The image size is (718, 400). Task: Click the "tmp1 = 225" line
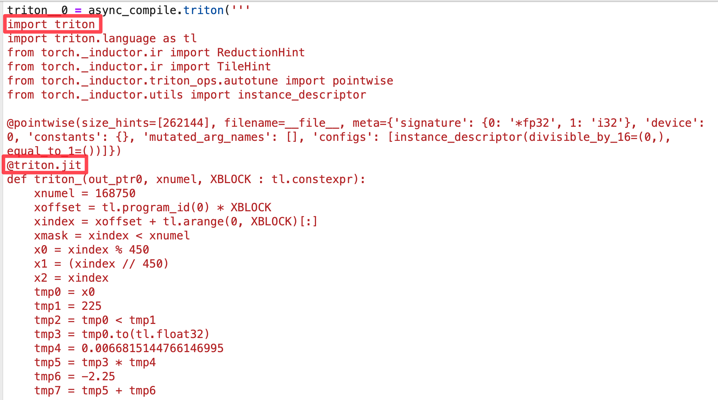click(x=67, y=306)
